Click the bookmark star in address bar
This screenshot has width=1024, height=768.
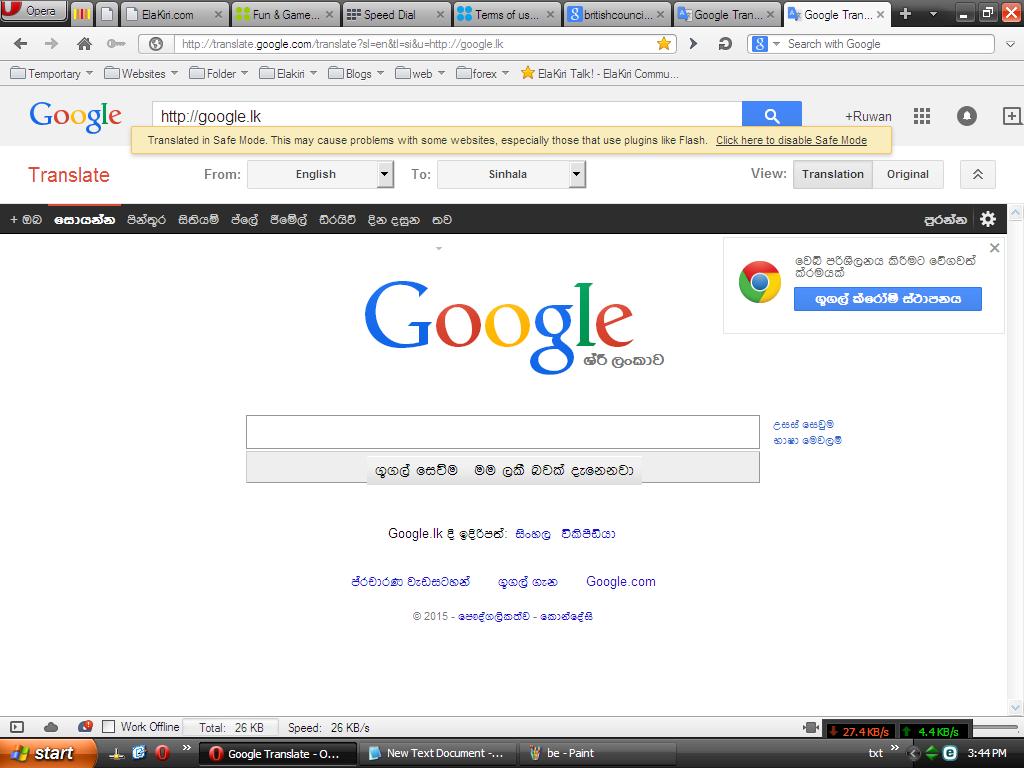(664, 44)
